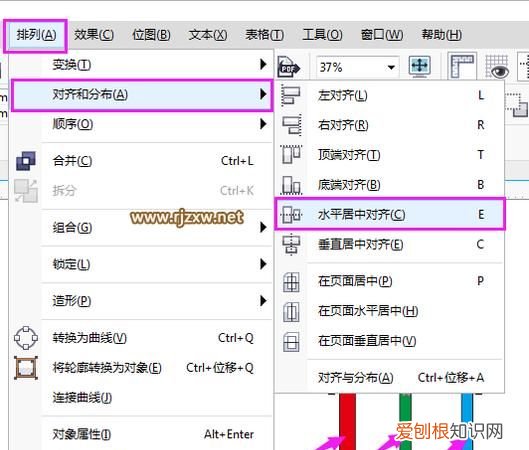Viewport: 529px width, 450px height.
Task: Open the 帮助(H) menu
Action: 441,35
